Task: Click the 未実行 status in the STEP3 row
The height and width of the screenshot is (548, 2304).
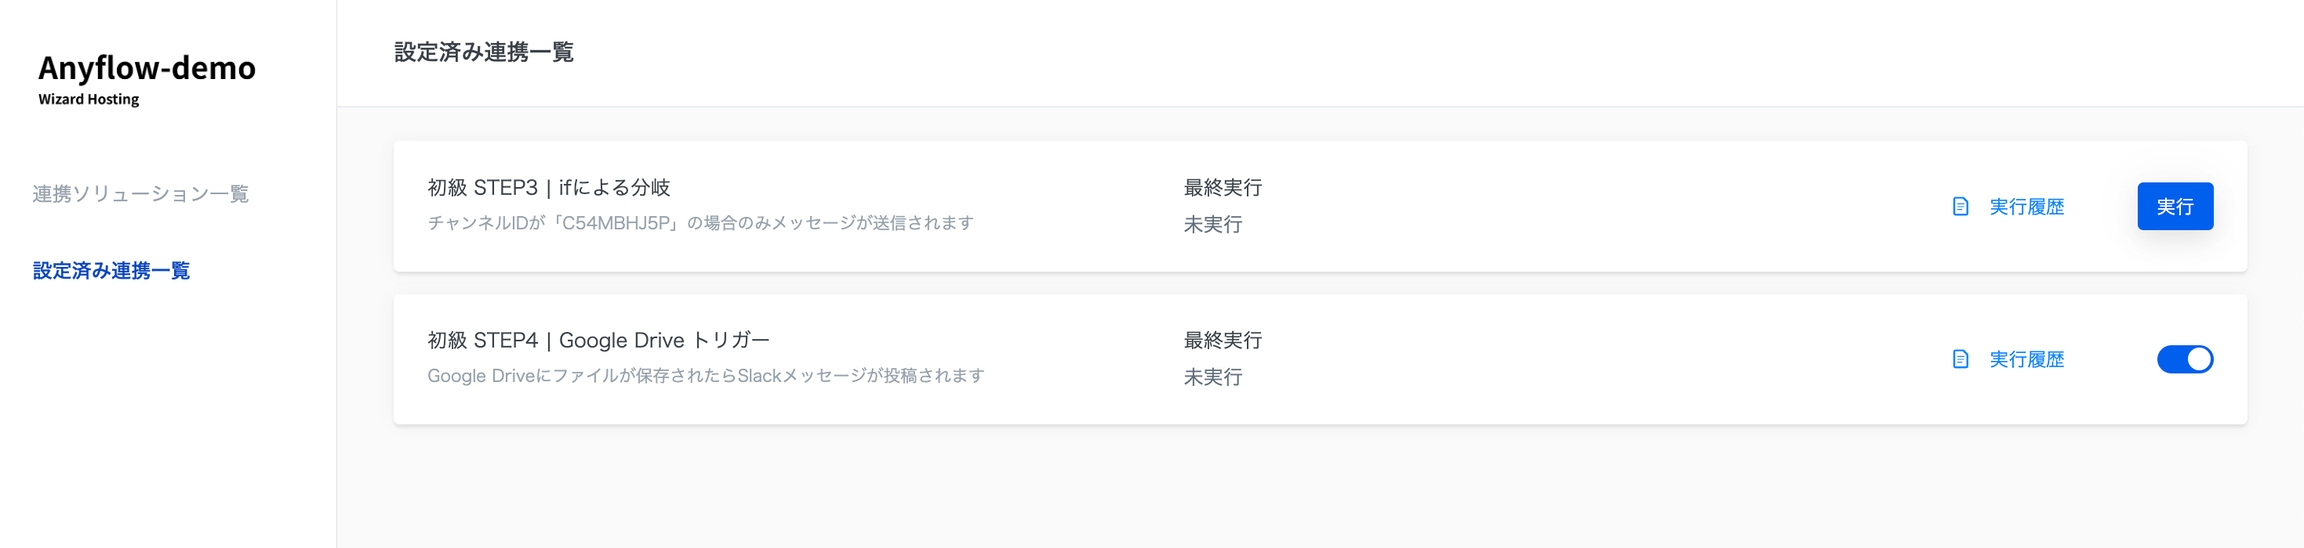Action: (1212, 224)
